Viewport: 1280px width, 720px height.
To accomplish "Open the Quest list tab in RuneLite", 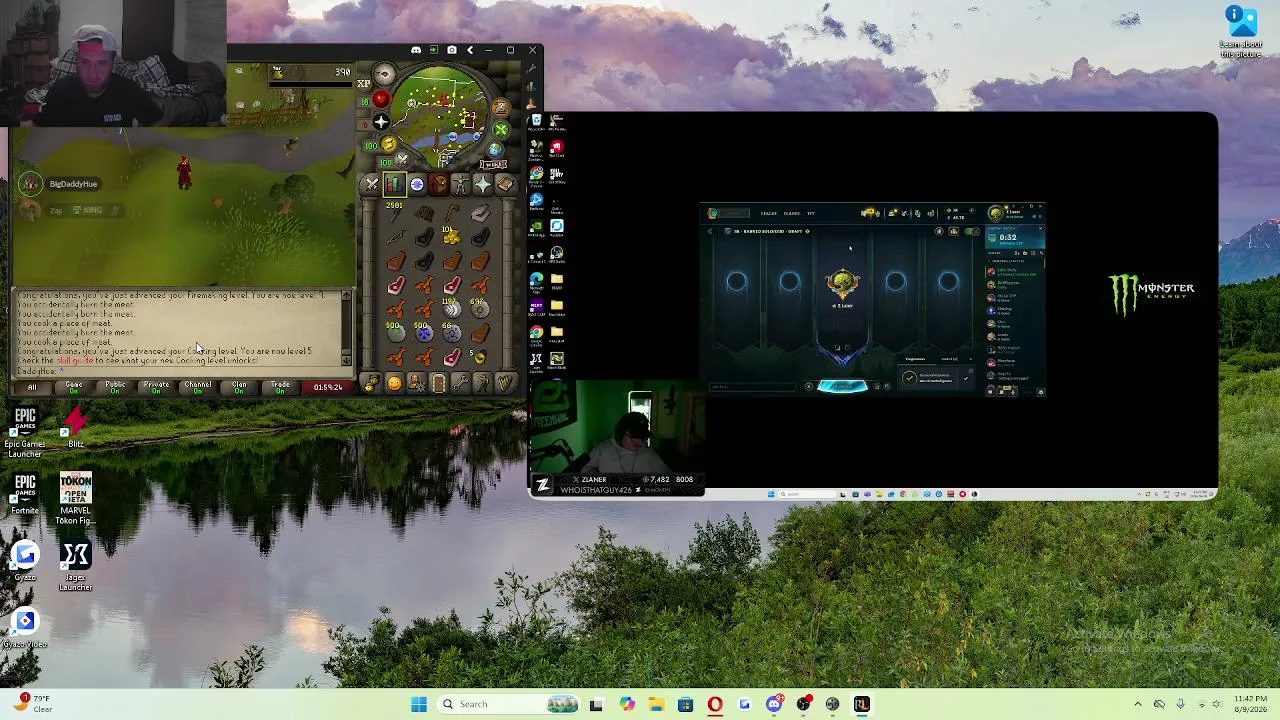I will click(417, 184).
